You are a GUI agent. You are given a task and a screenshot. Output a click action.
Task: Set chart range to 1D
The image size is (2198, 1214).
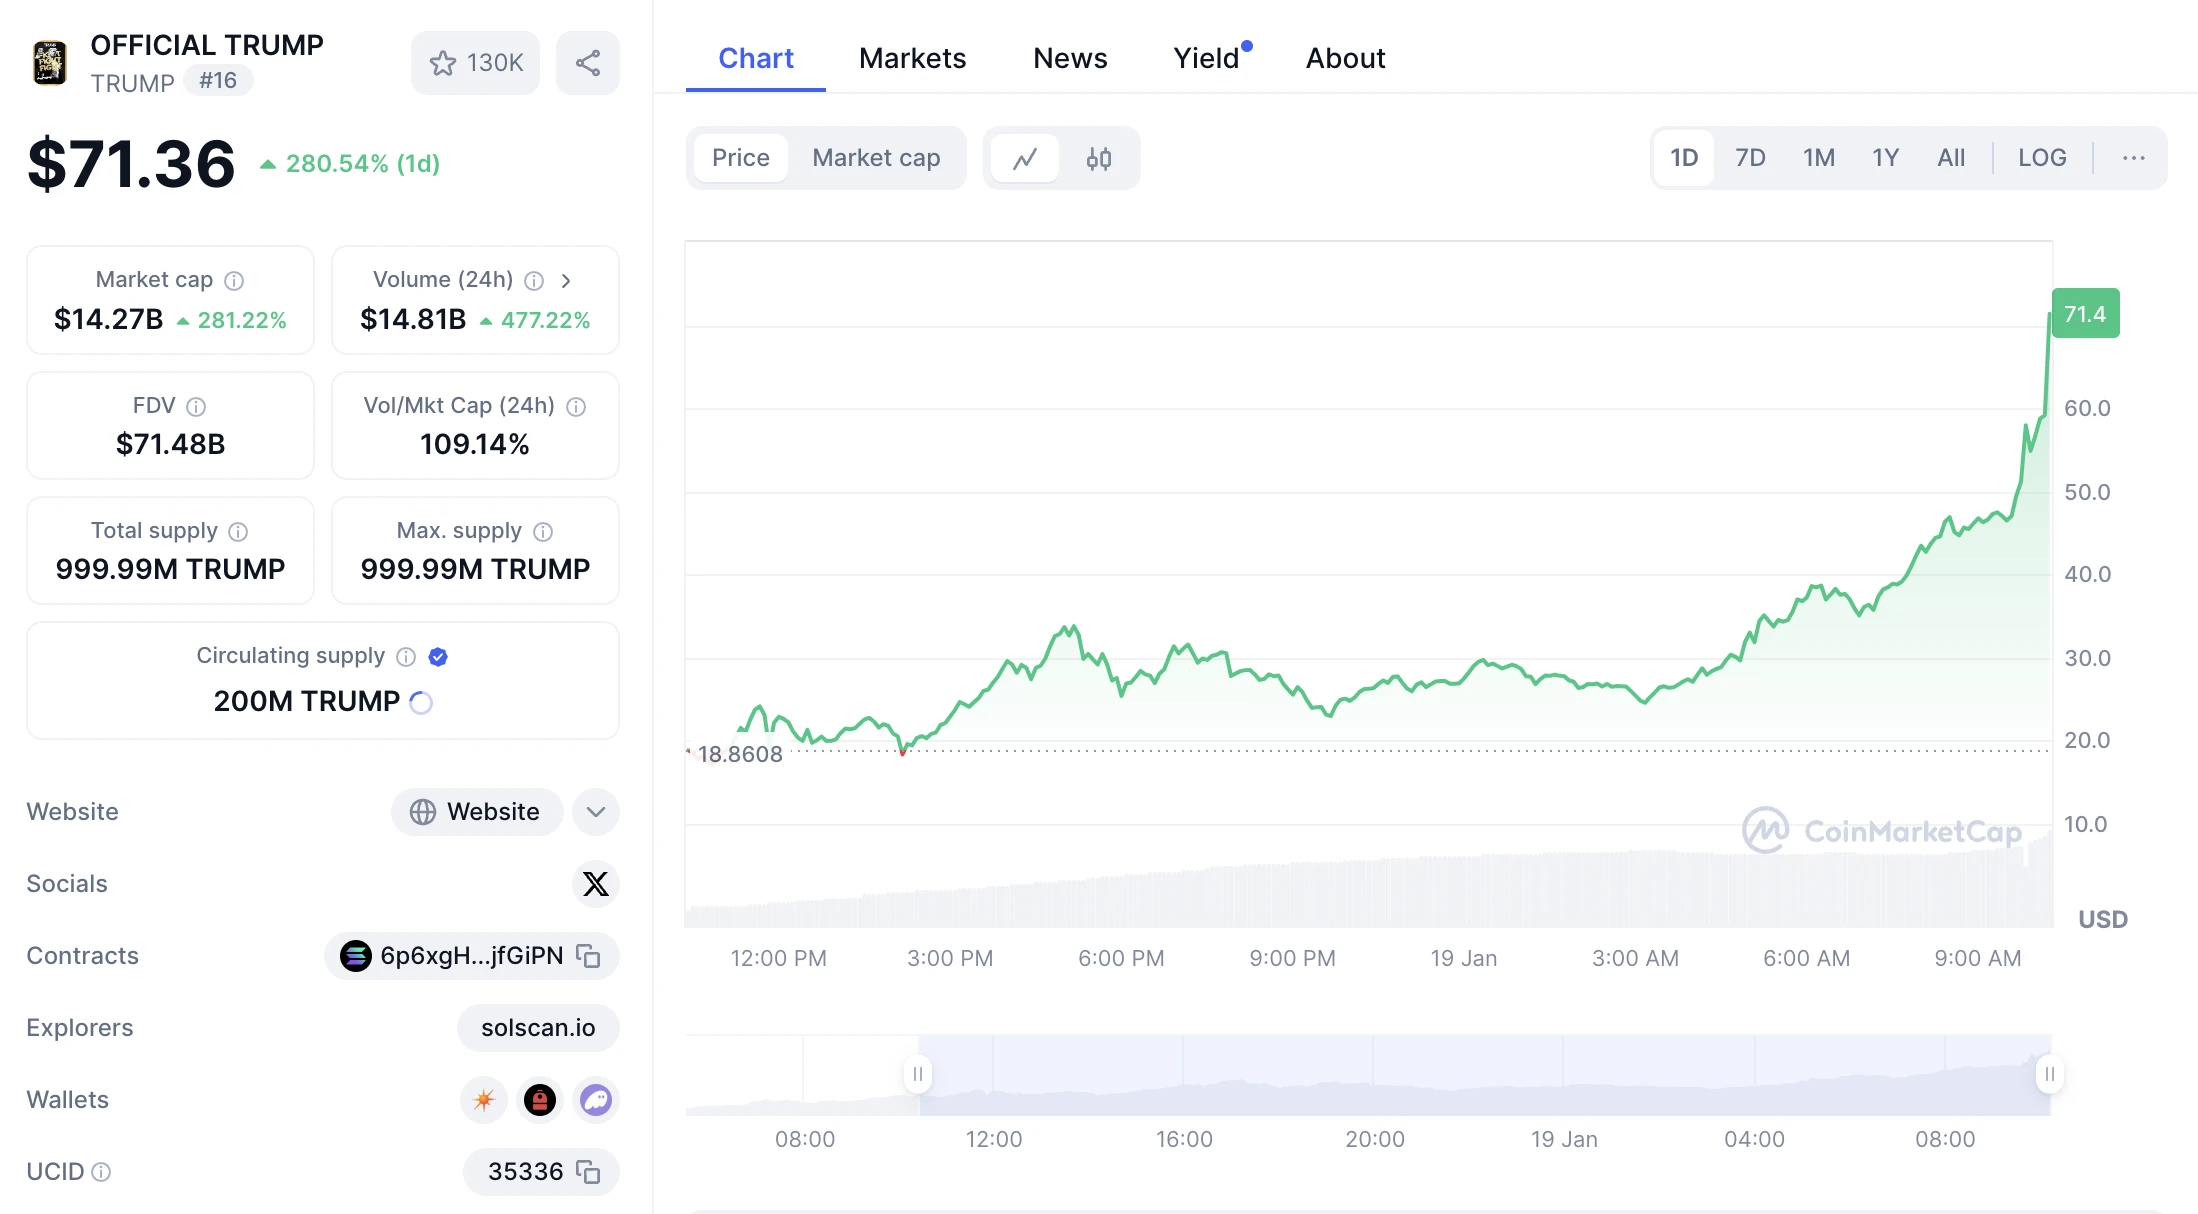point(1684,158)
